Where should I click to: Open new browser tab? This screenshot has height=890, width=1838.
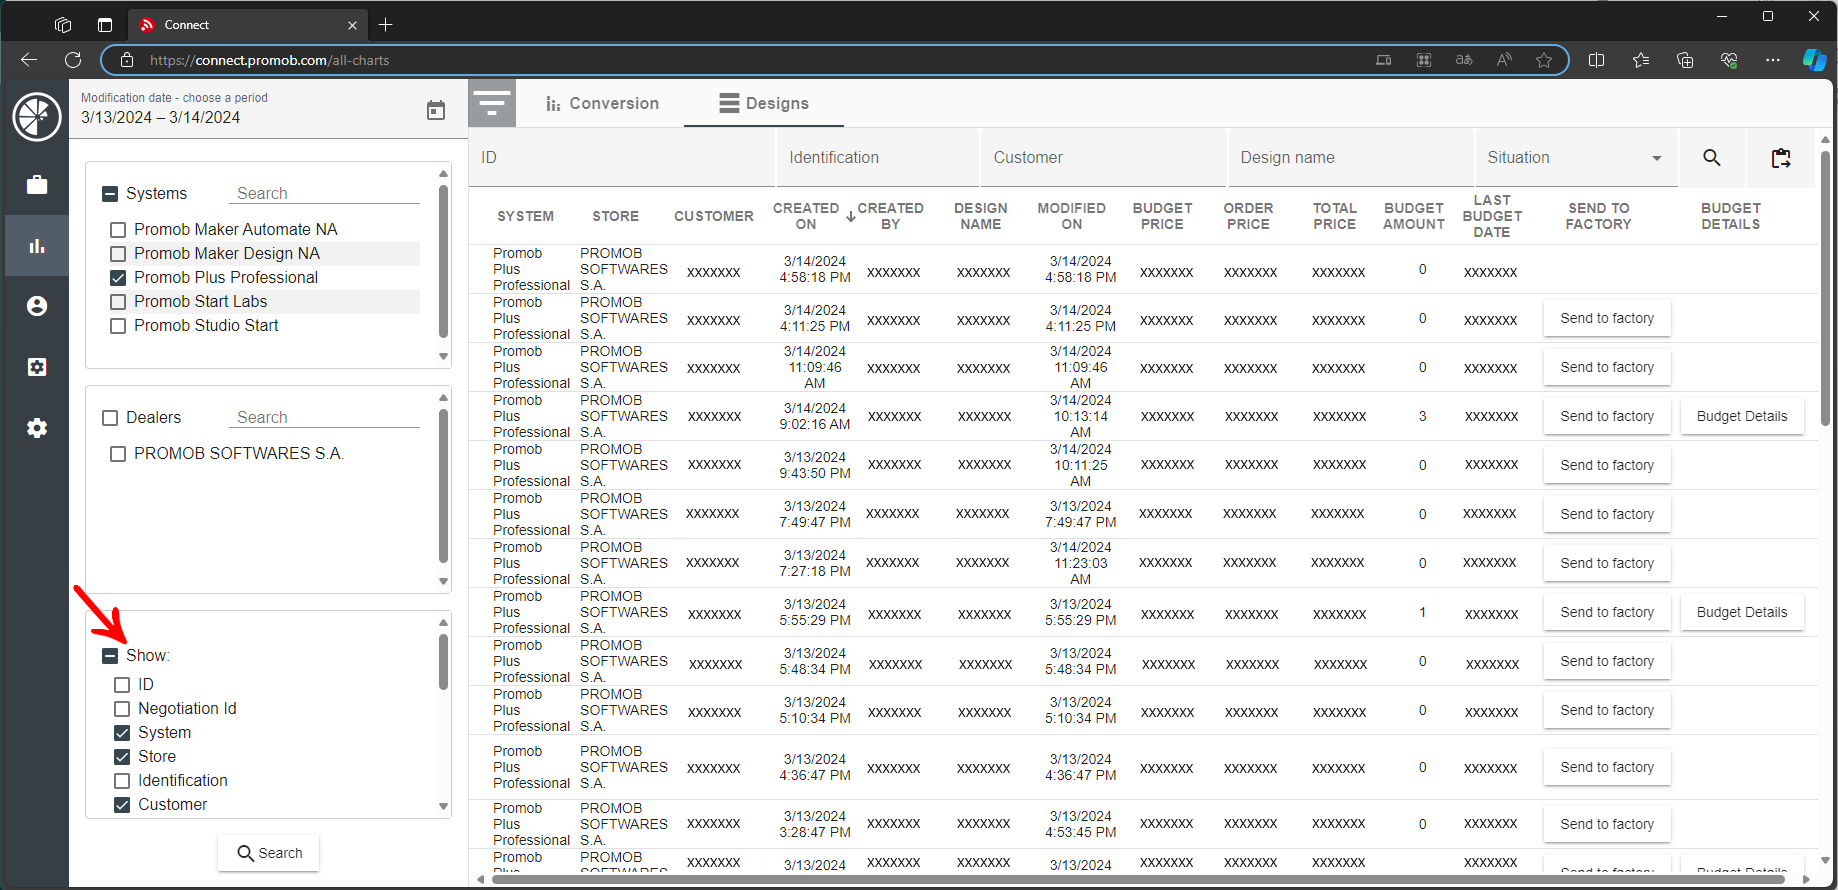pyautogui.click(x=386, y=25)
